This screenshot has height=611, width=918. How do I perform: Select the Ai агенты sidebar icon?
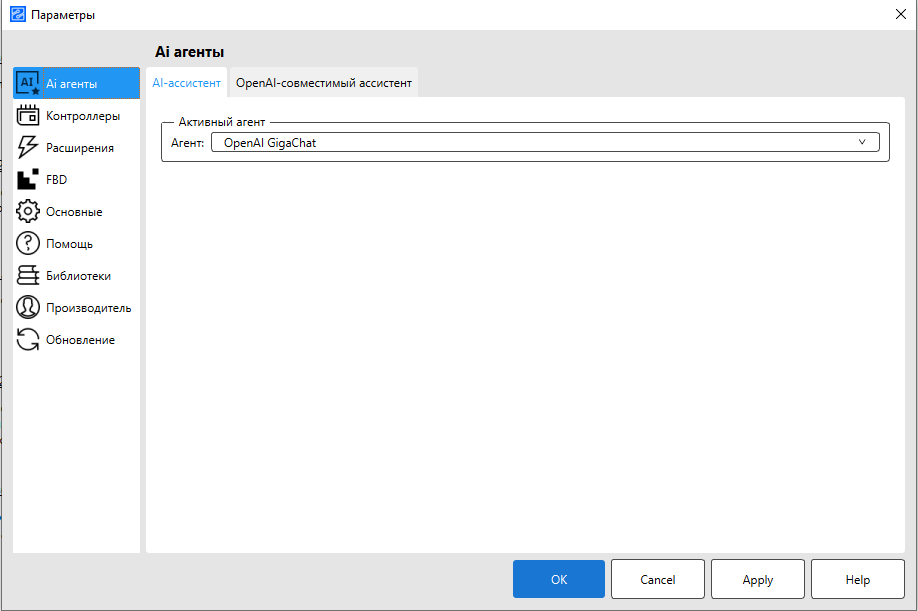click(28, 83)
